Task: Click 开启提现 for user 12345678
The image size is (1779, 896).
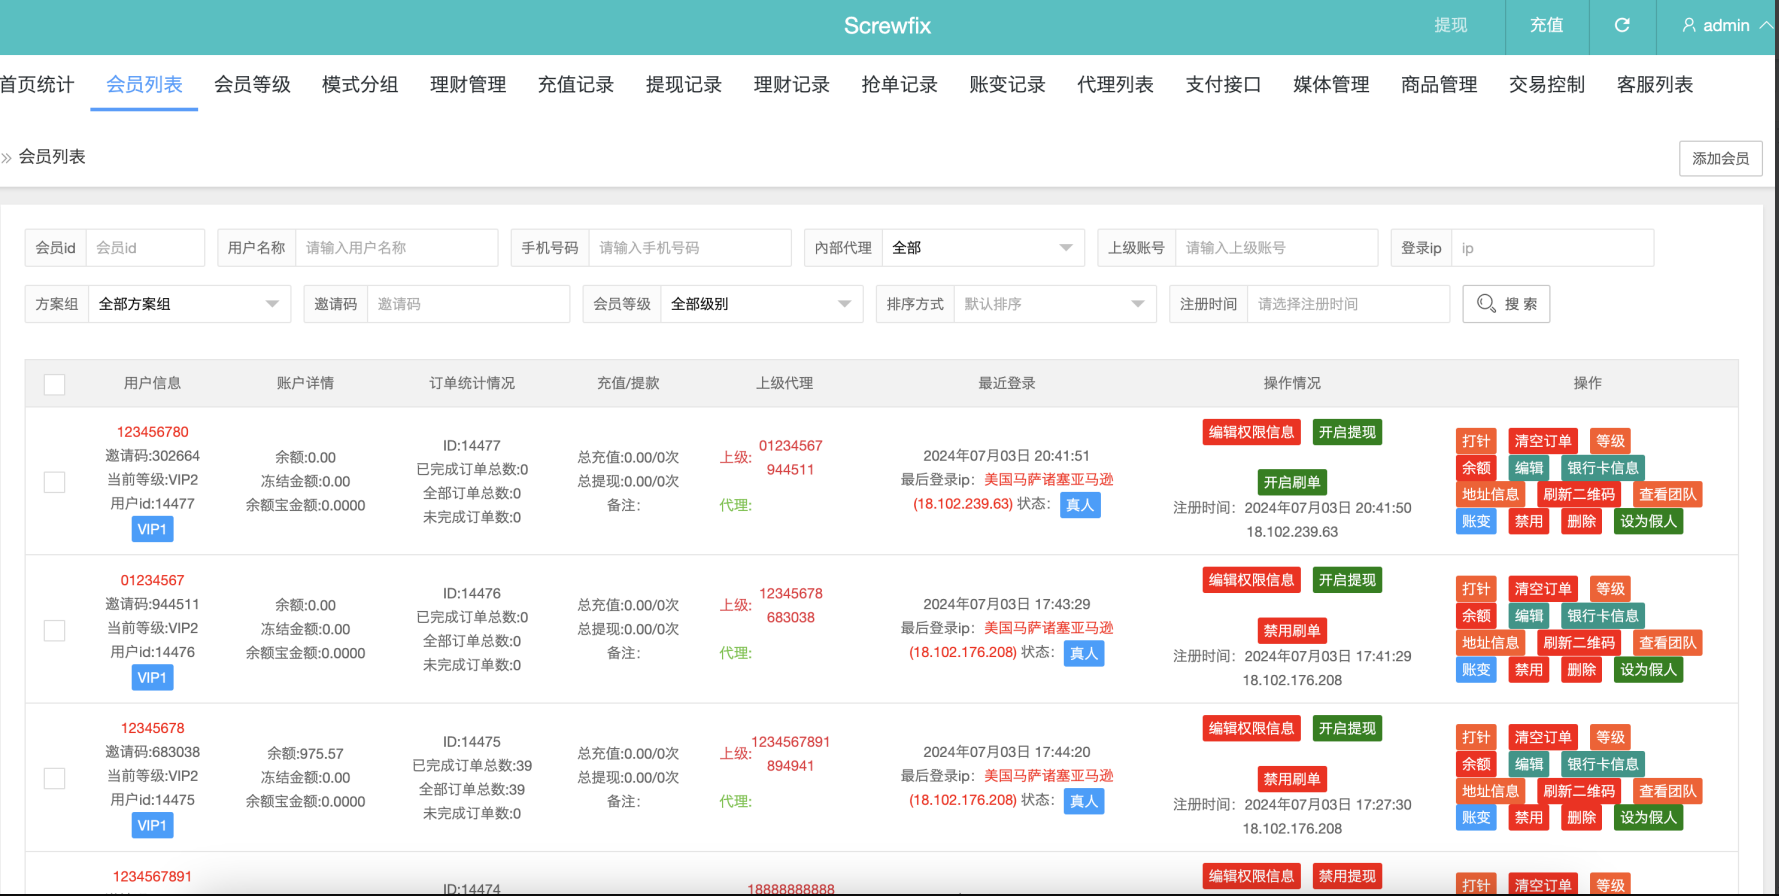Action: tap(1347, 728)
